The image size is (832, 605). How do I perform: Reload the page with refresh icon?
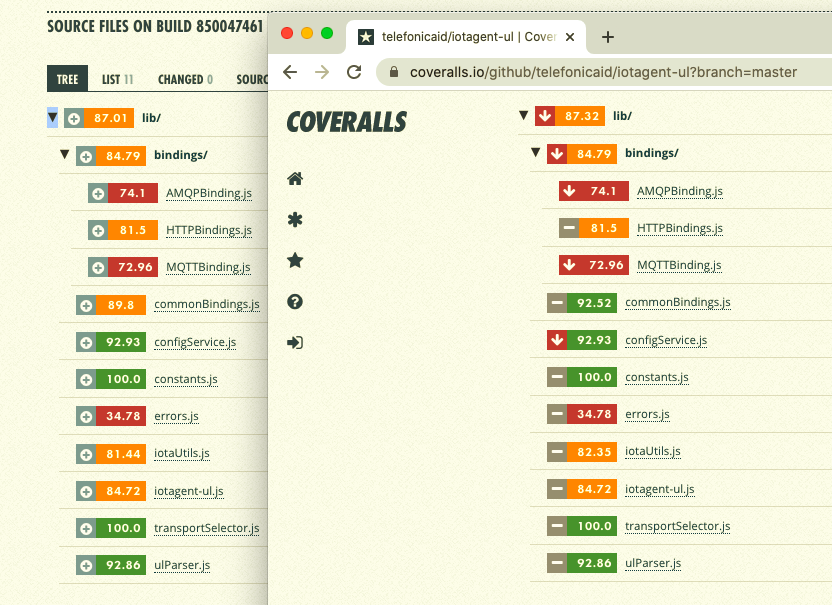click(354, 72)
